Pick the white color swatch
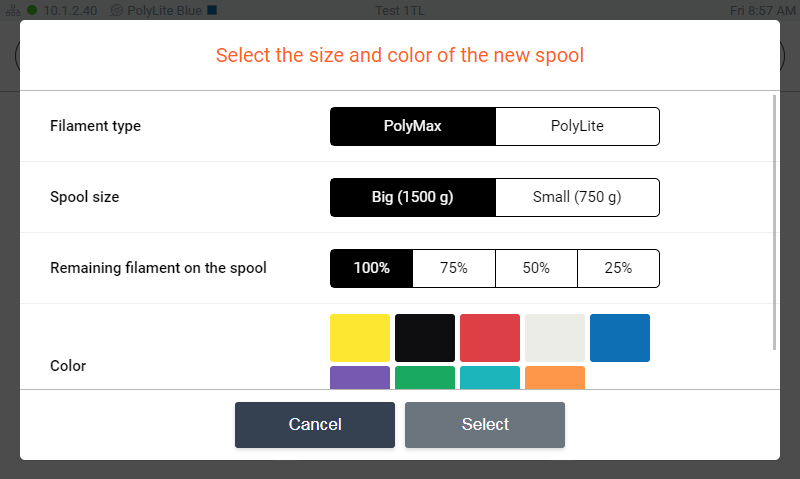The width and height of the screenshot is (800, 479). click(555, 338)
